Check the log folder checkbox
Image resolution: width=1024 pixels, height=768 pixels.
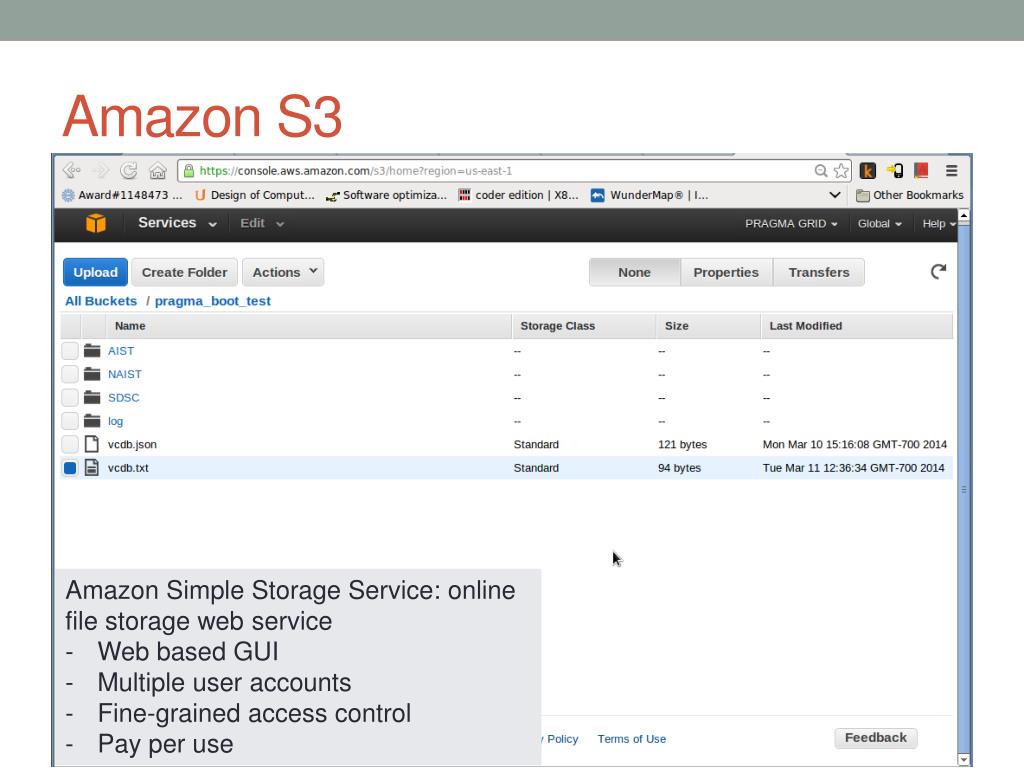point(70,421)
